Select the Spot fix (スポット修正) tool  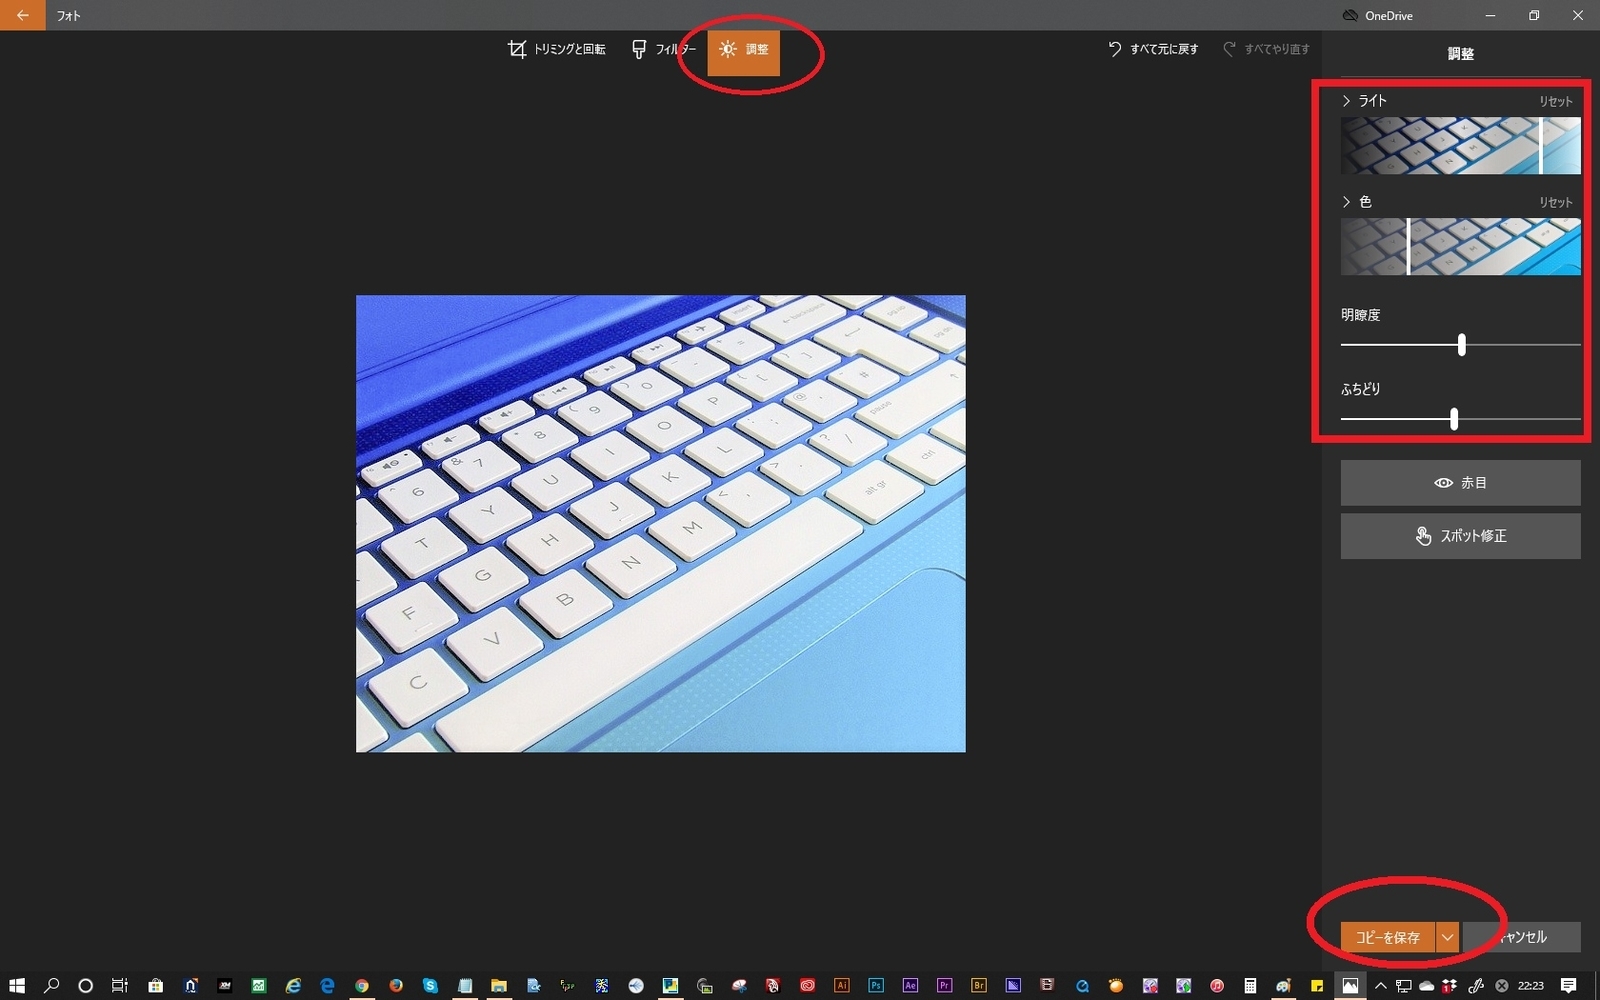coord(1460,536)
